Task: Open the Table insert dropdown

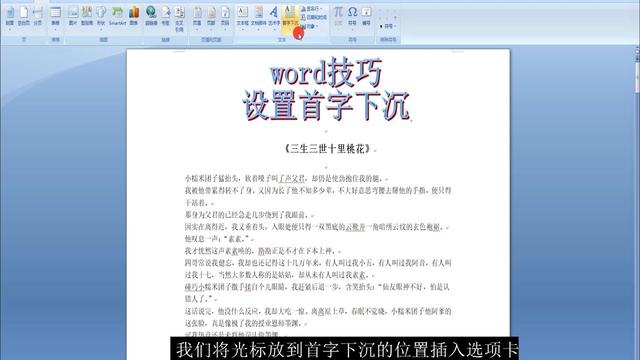Action: (56, 18)
